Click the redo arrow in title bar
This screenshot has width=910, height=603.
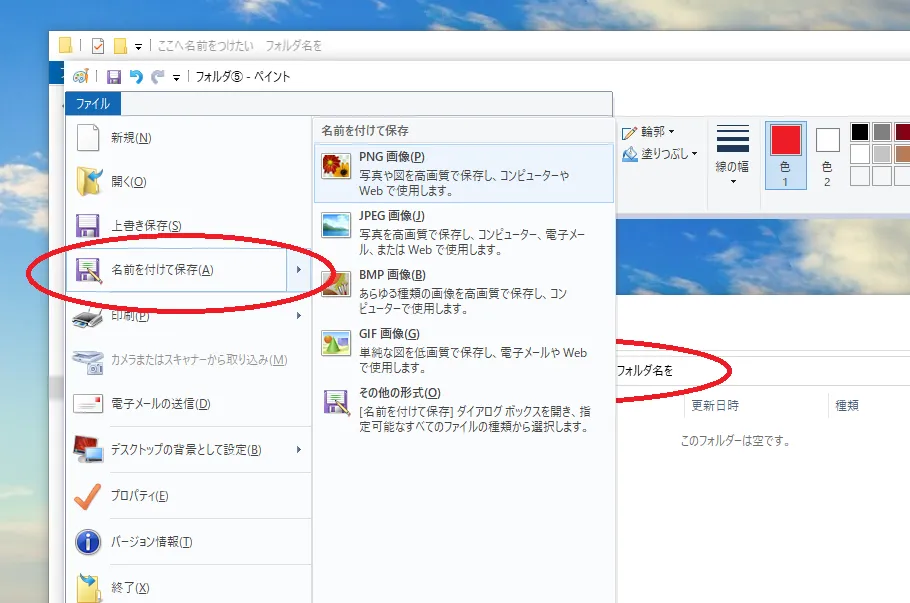157,77
